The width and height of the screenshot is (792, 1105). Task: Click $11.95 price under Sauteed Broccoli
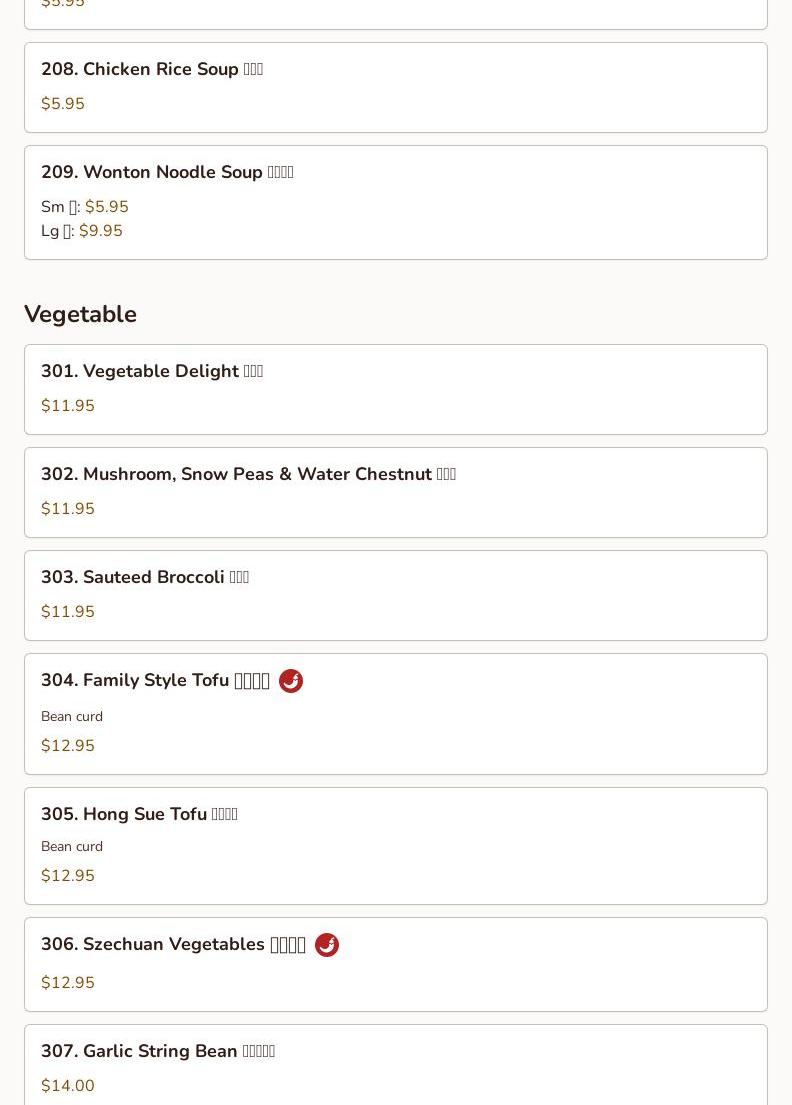tap(68, 612)
